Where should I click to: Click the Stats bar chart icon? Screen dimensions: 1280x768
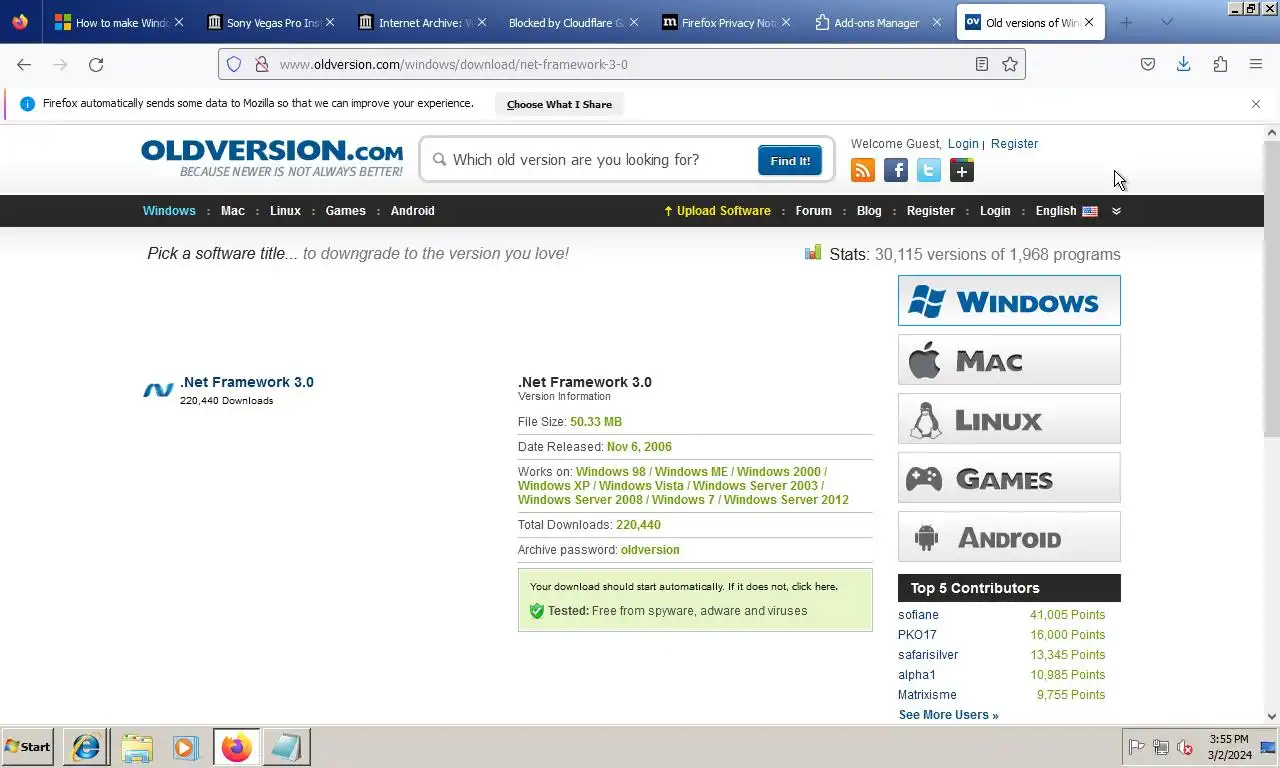[813, 252]
